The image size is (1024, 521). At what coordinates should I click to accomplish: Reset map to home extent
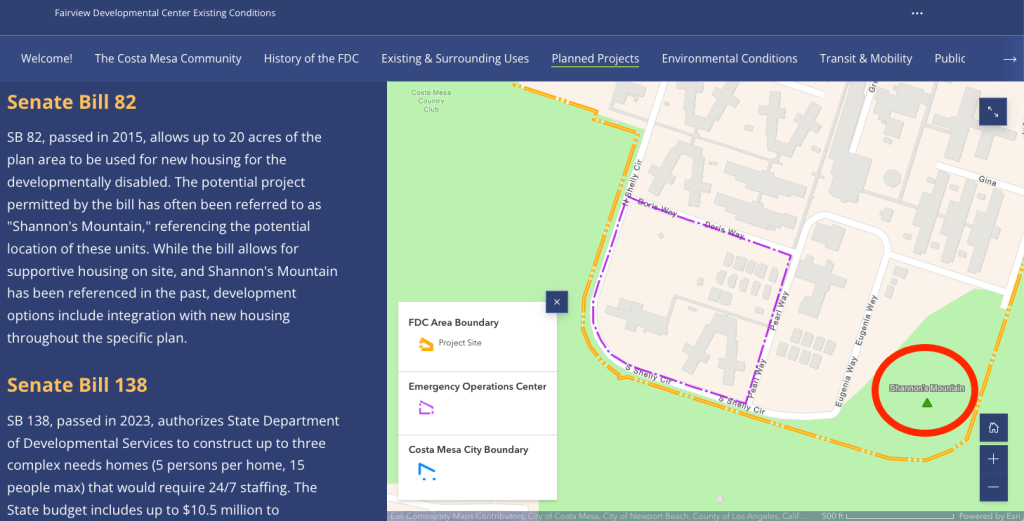[x=993, y=428]
